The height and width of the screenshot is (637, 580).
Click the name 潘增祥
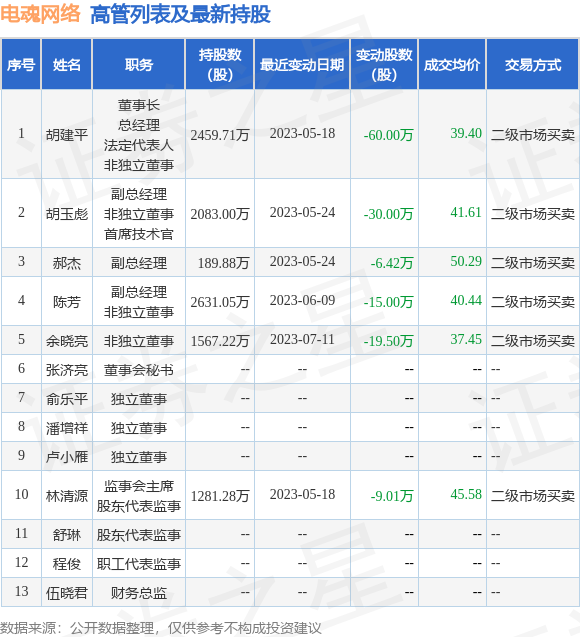pyautogui.click(x=67, y=428)
